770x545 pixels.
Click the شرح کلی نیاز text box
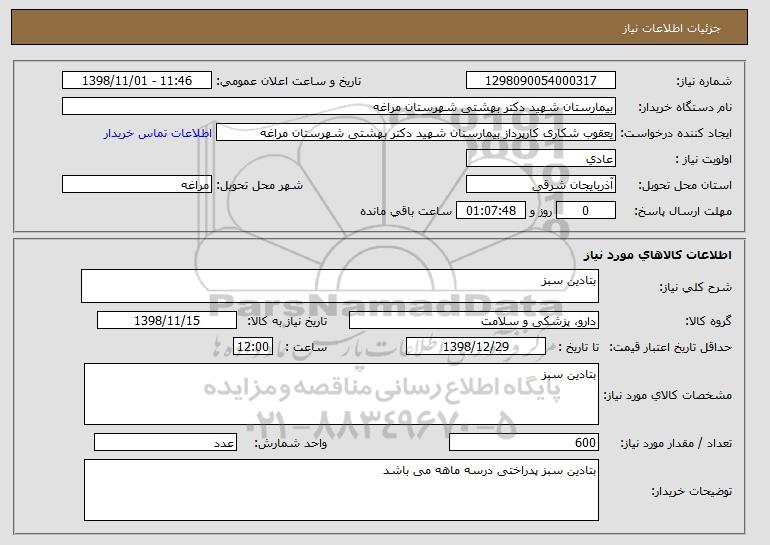(340, 286)
